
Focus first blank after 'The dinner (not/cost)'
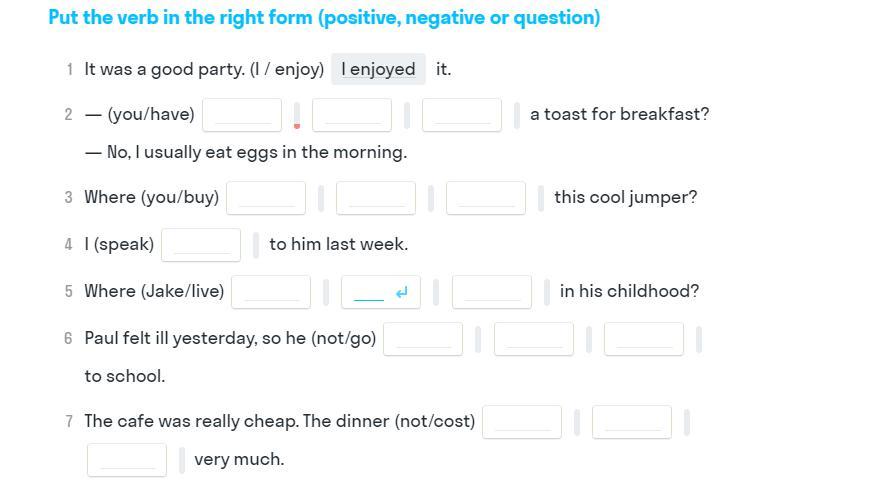pyautogui.click(x=522, y=422)
